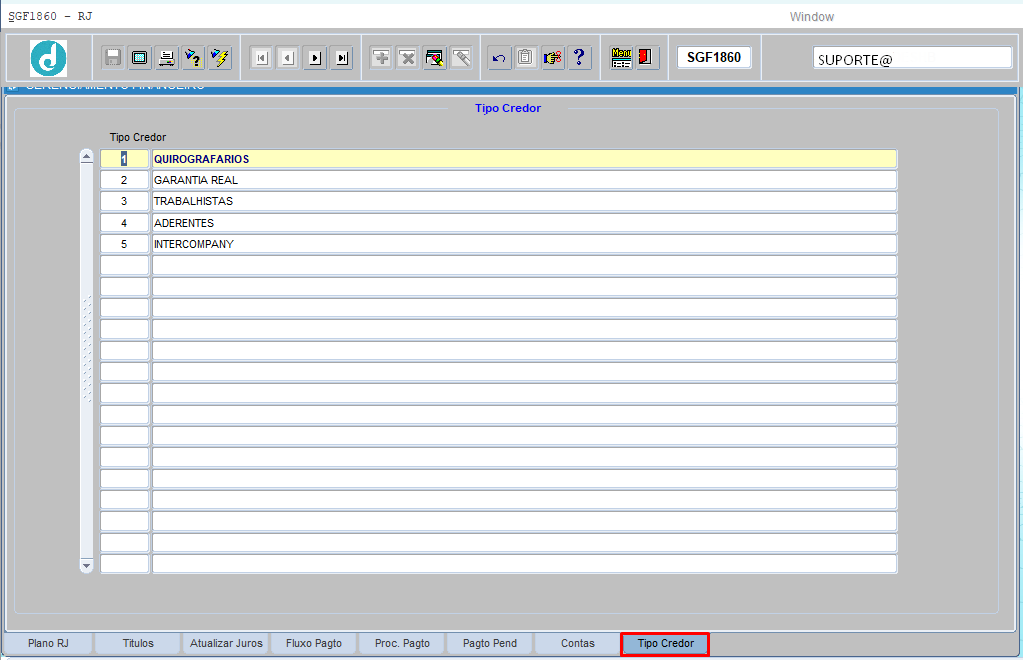Select the Atualizar Juros tab
1023x660 pixels.
coord(226,644)
